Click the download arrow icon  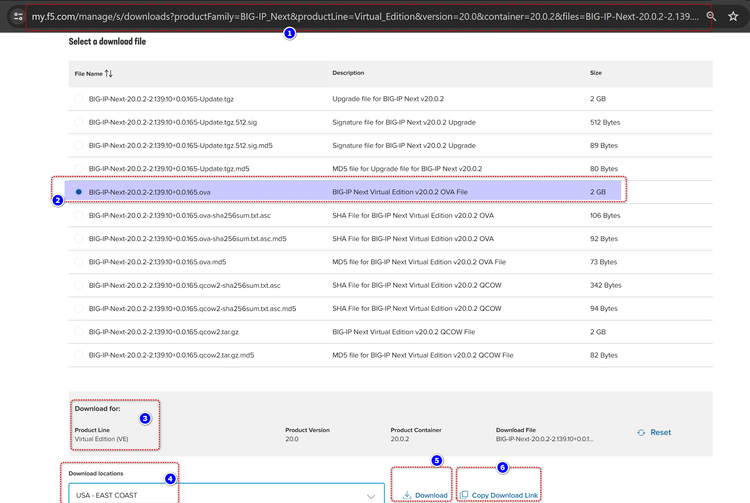tap(407, 495)
